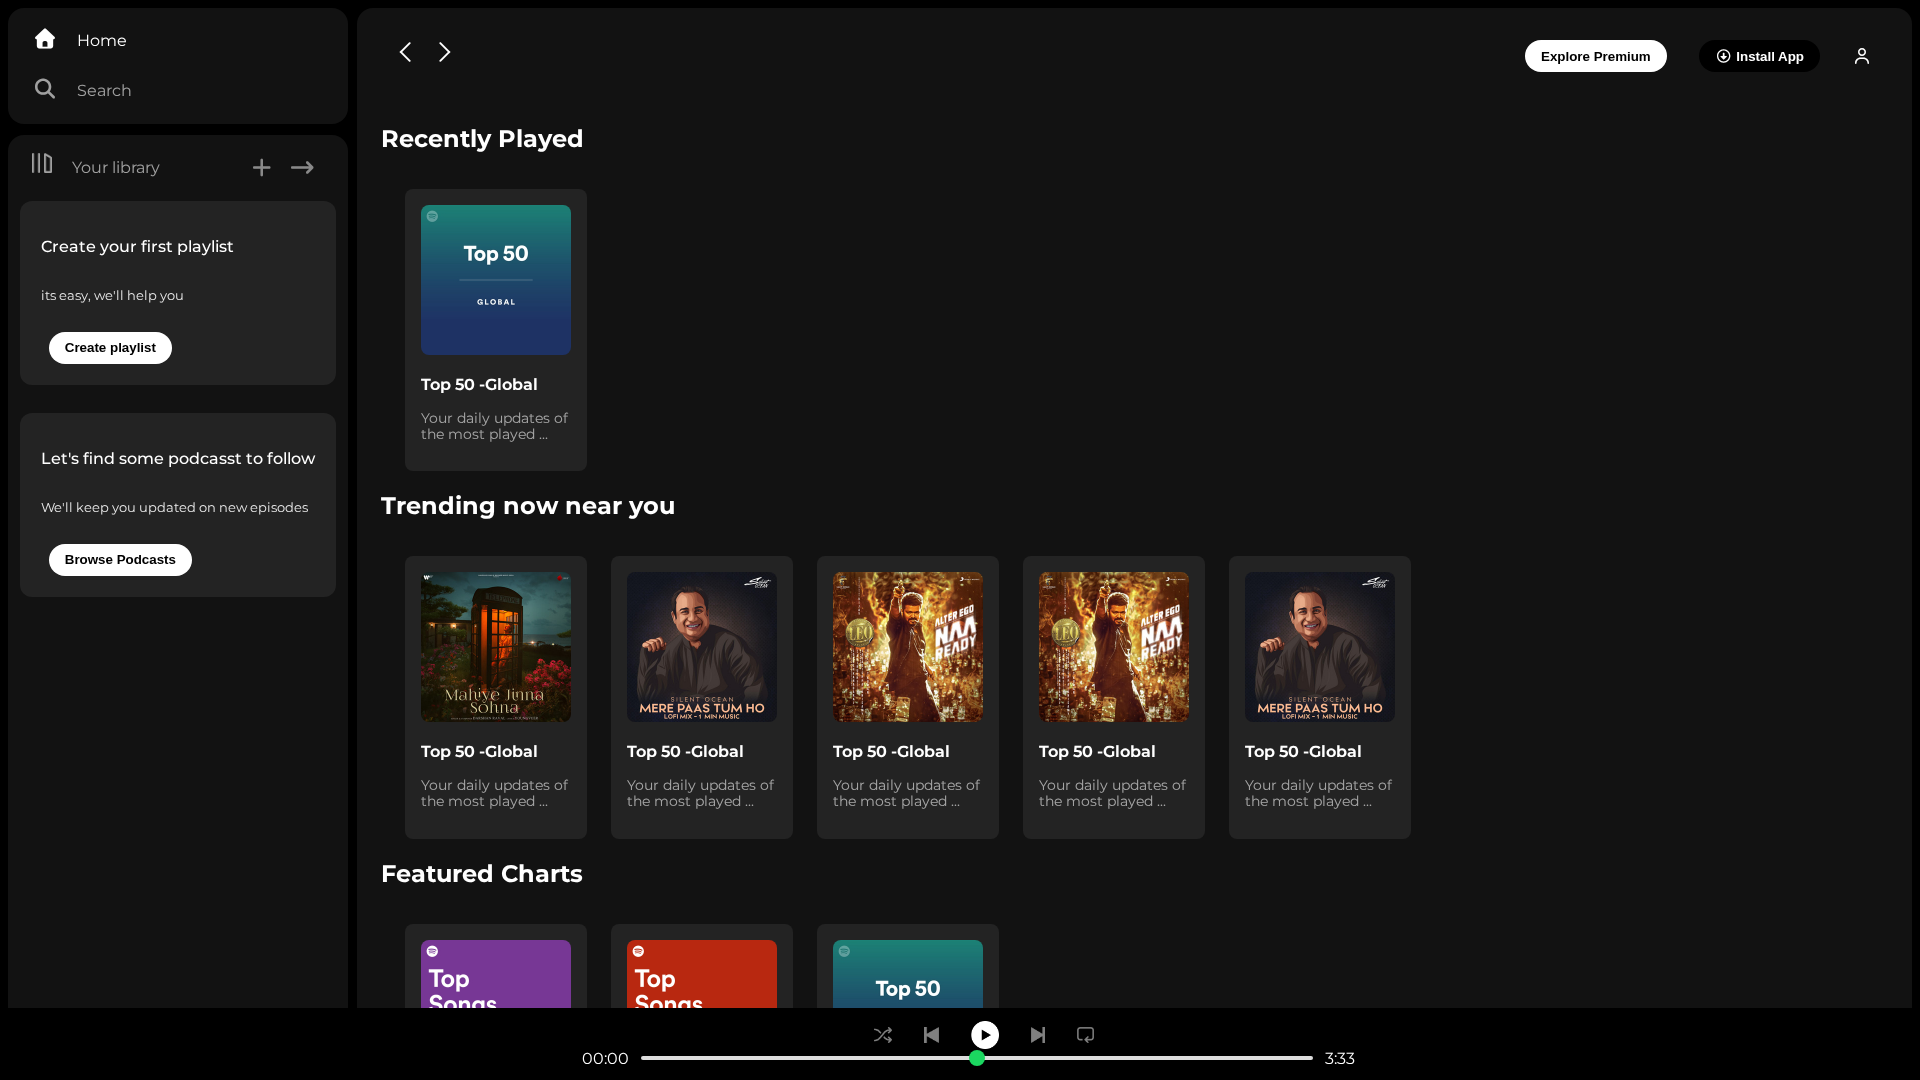1920x1080 pixels.
Task: Click 'Let's find some podcasst to follow' text
Action: click(x=178, y=458)
